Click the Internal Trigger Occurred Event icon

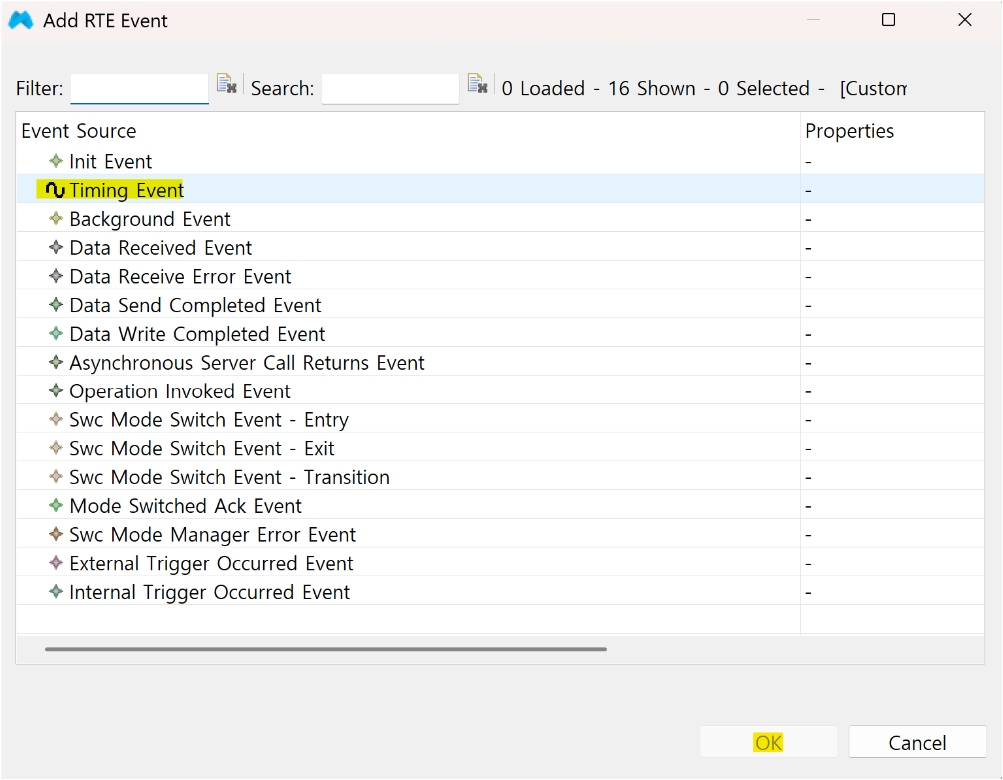click(56, 591)
